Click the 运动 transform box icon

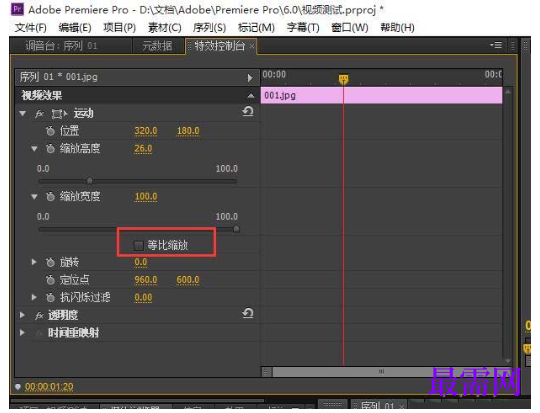pos(59,114)
